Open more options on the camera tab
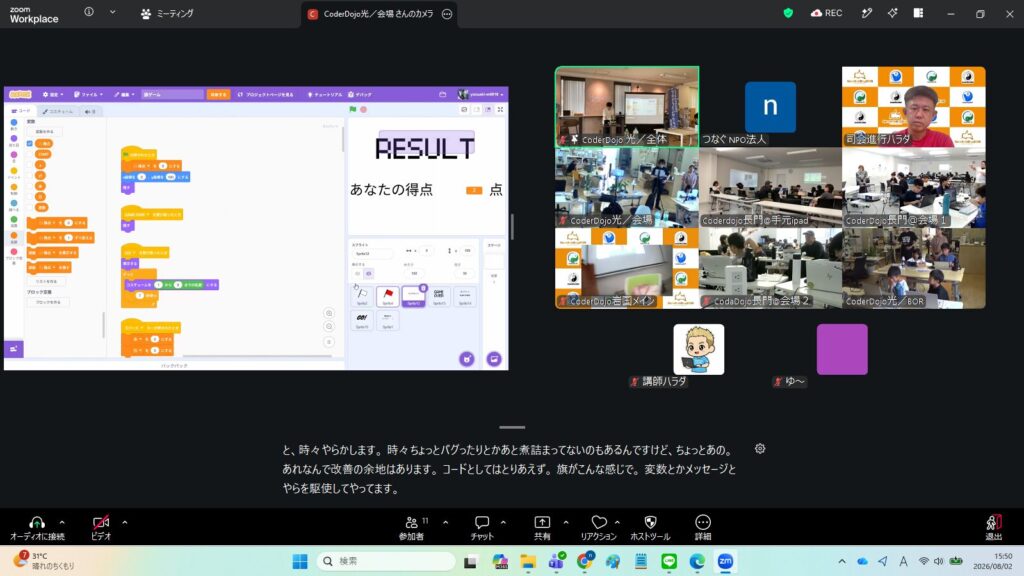 447,14
